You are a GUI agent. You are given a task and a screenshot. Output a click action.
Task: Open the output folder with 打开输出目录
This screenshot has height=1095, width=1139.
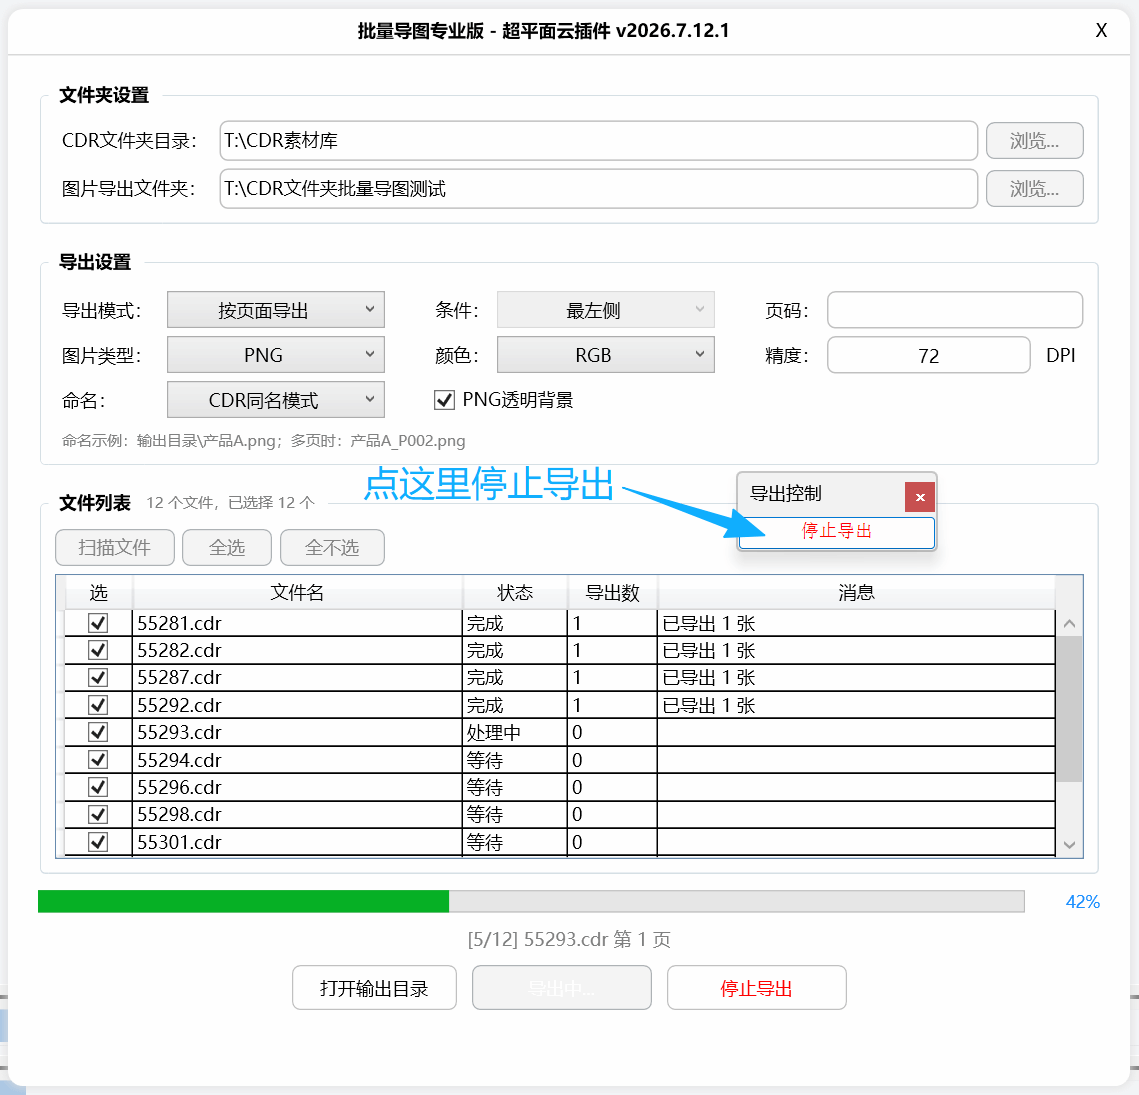click(x=374, y=987)
